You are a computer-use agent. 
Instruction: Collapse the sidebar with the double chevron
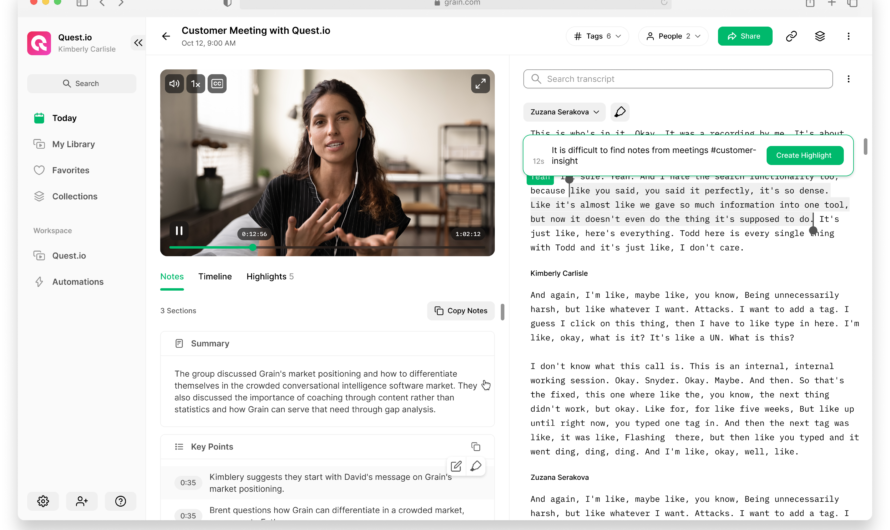coord(138,43)
